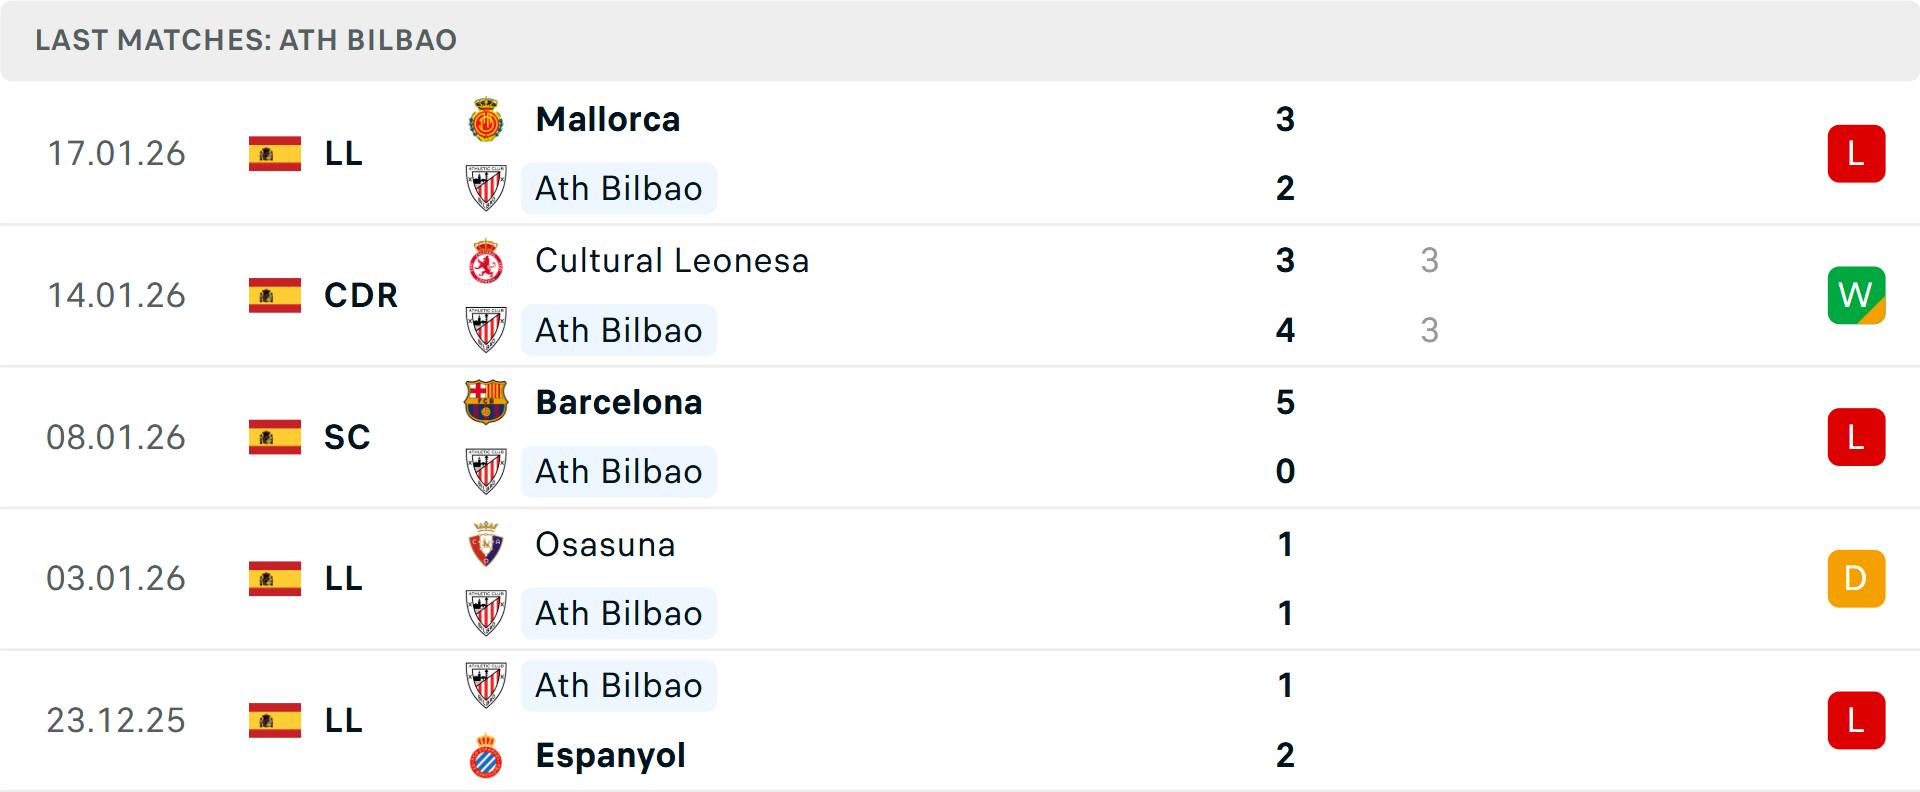Select the Ath Bilbao crest beside Mallorca match

487,187
